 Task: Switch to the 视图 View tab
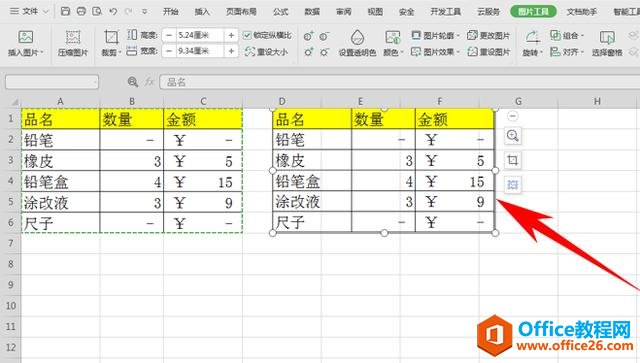pos(375,11)
